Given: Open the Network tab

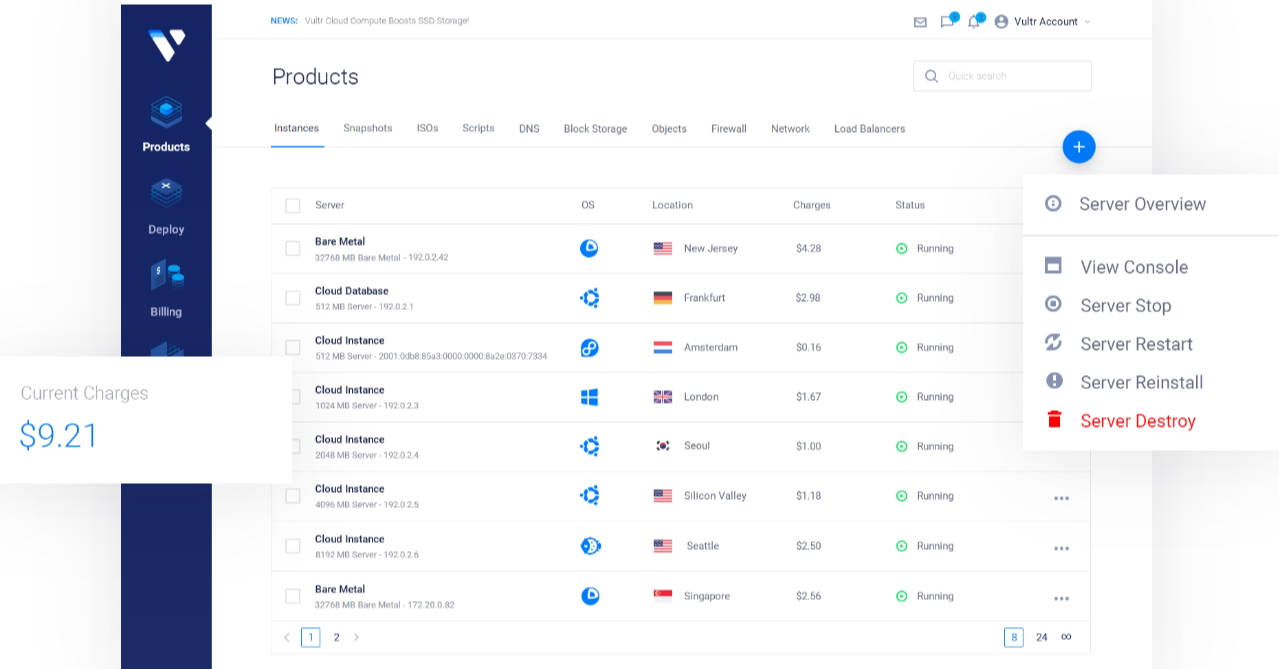Looking at the screenshot, I should (790, 129).
